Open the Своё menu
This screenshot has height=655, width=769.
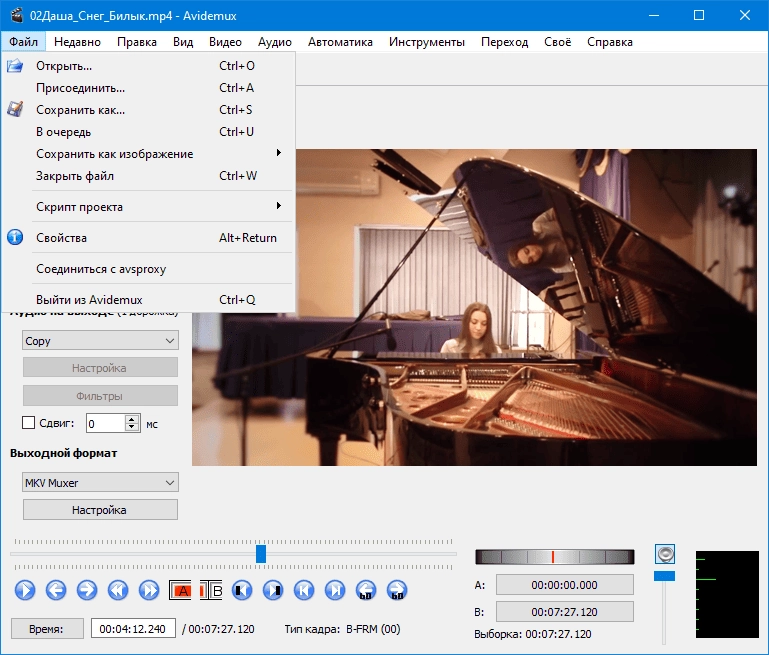click(558, 42)
